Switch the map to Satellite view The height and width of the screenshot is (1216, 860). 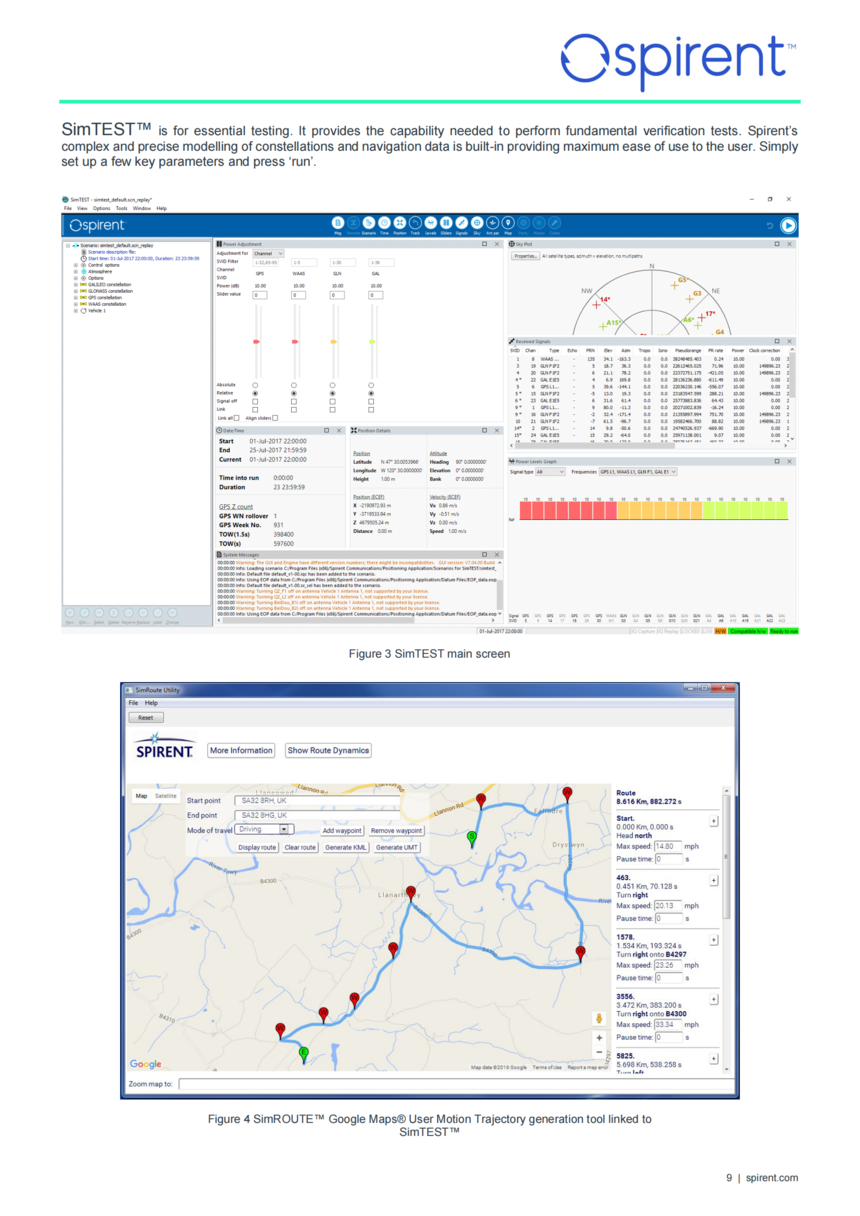(x=165, y=796)
